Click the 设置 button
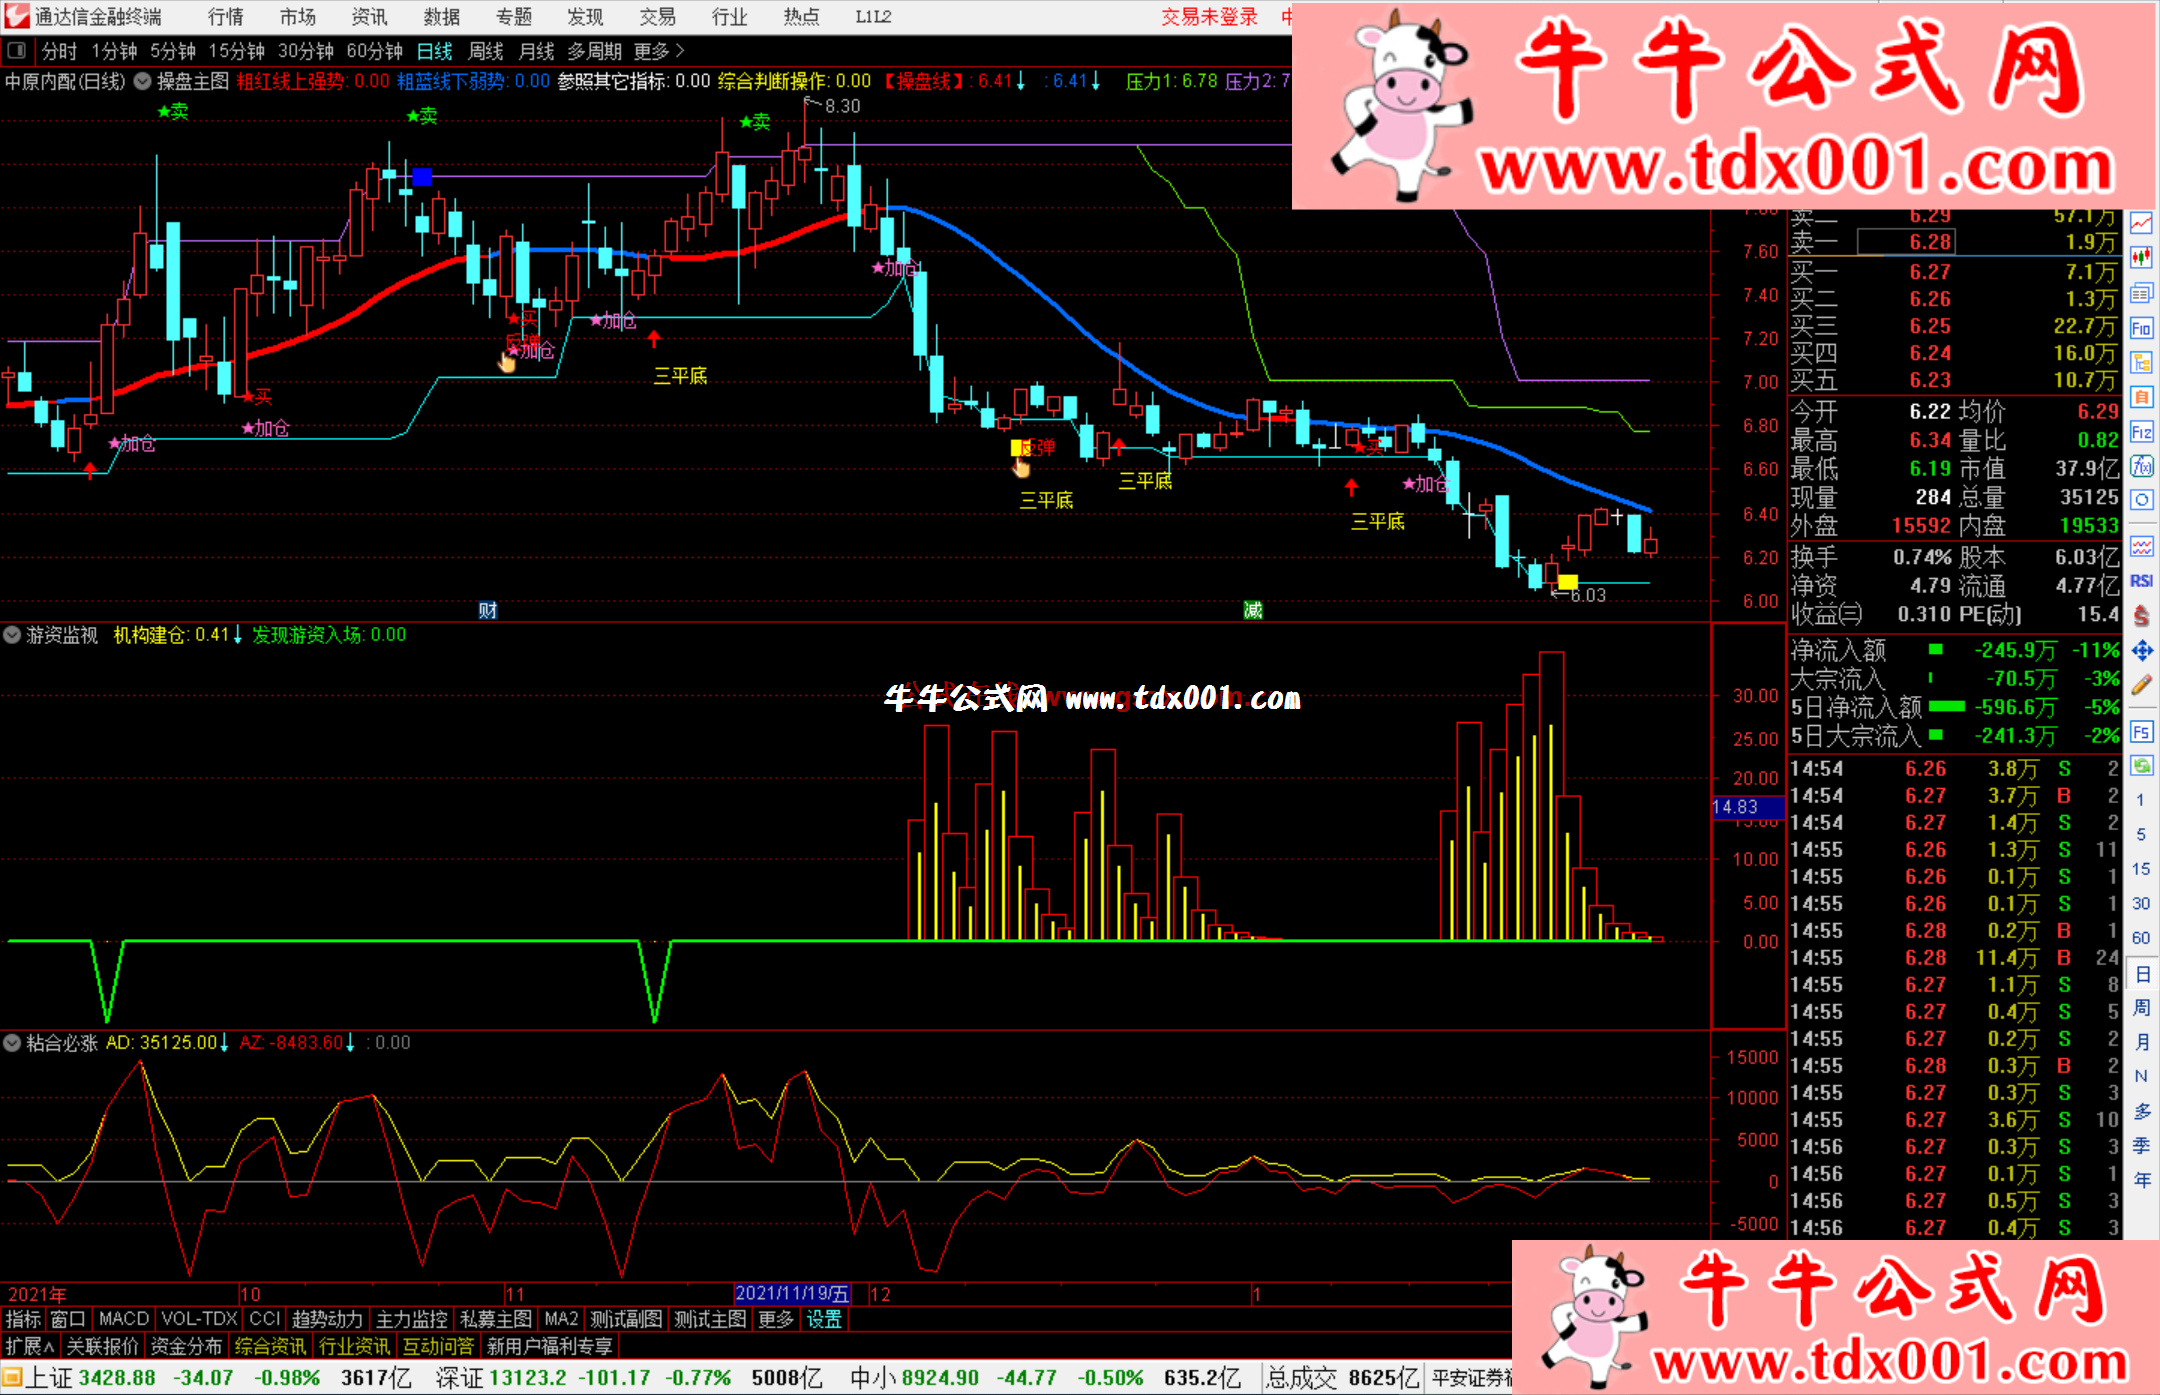 point(824,1319)
